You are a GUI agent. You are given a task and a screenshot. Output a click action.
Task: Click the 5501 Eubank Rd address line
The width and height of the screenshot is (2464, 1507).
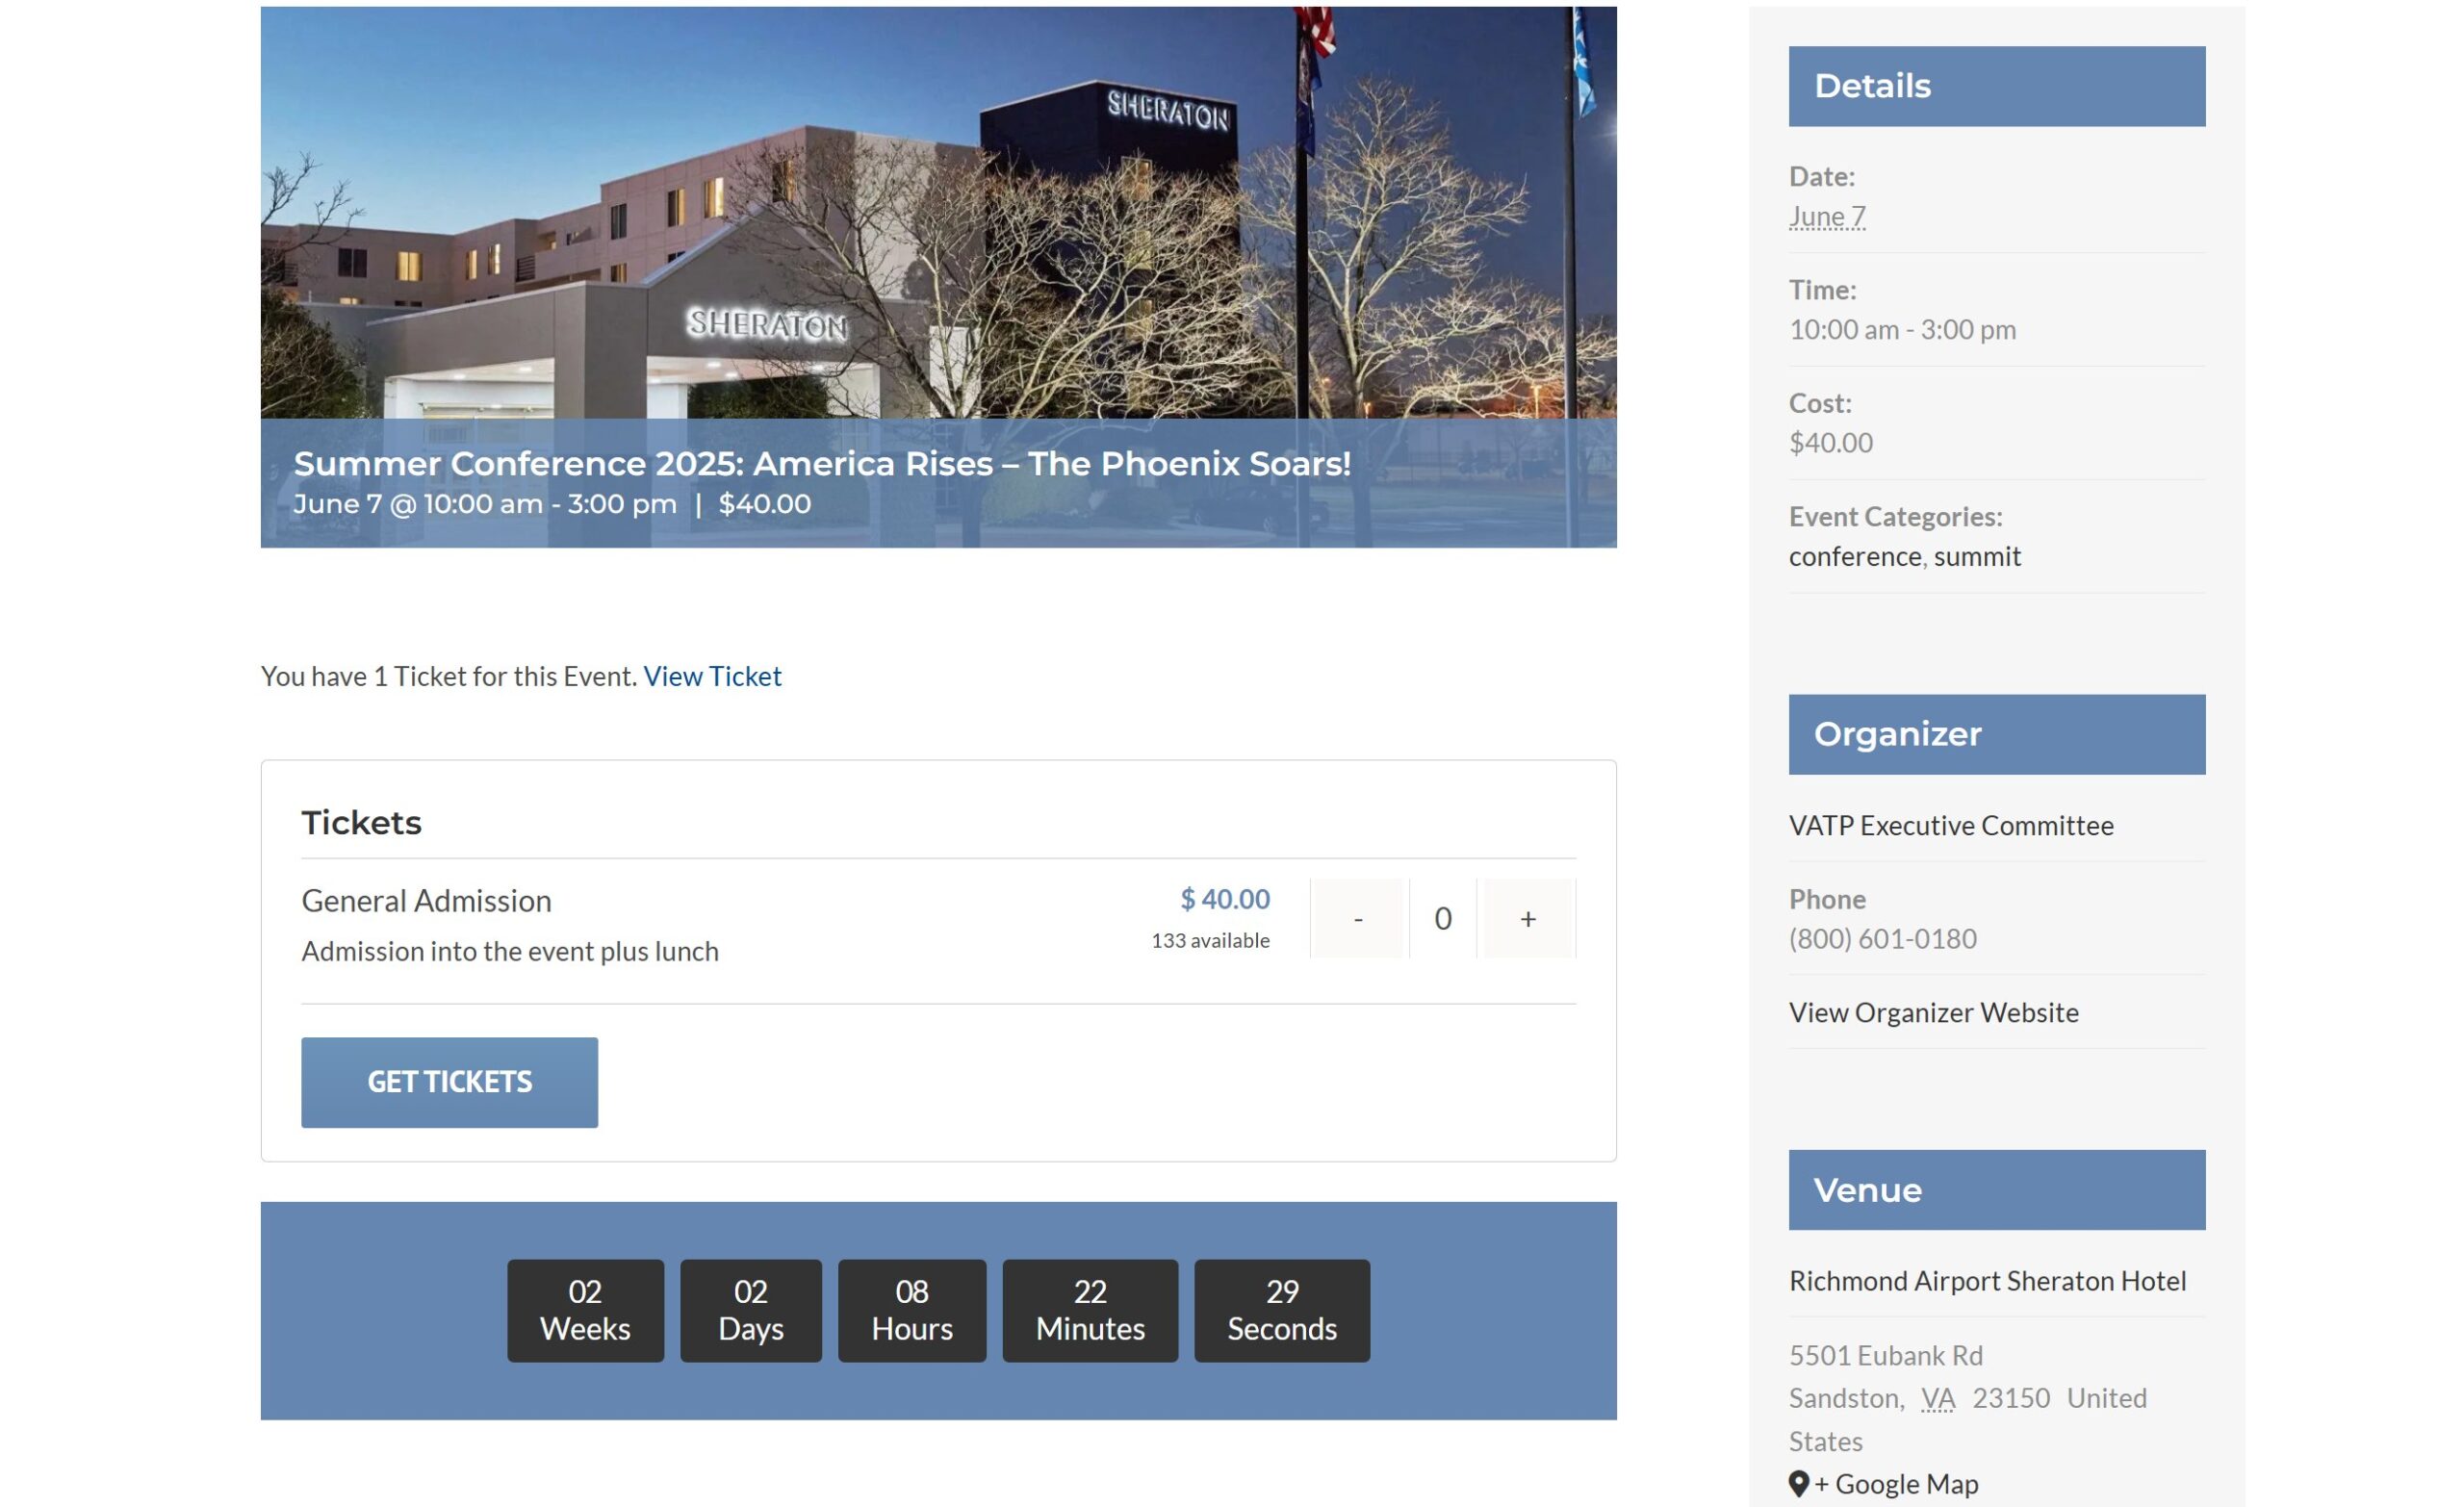pos(1885,1355)
